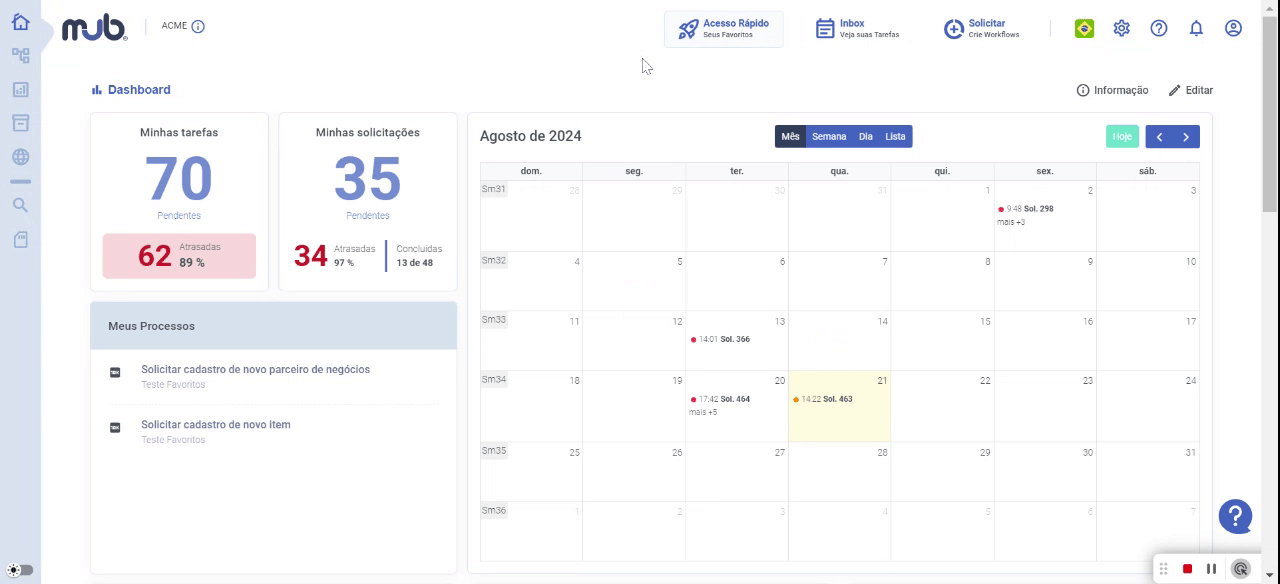Go to the next month in the calendar
The image size is (1280, 584).
(1186, 137)
